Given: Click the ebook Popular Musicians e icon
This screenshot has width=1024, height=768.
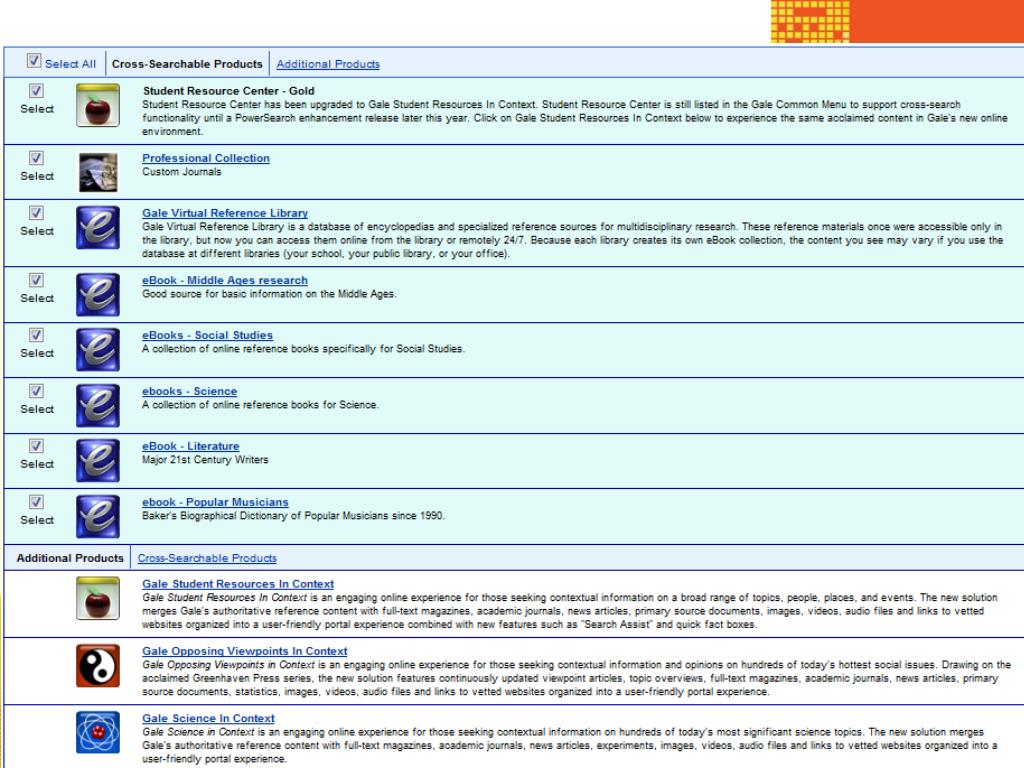Looking at the screenshot, I should pyautogui.click(x=98, y=517).
